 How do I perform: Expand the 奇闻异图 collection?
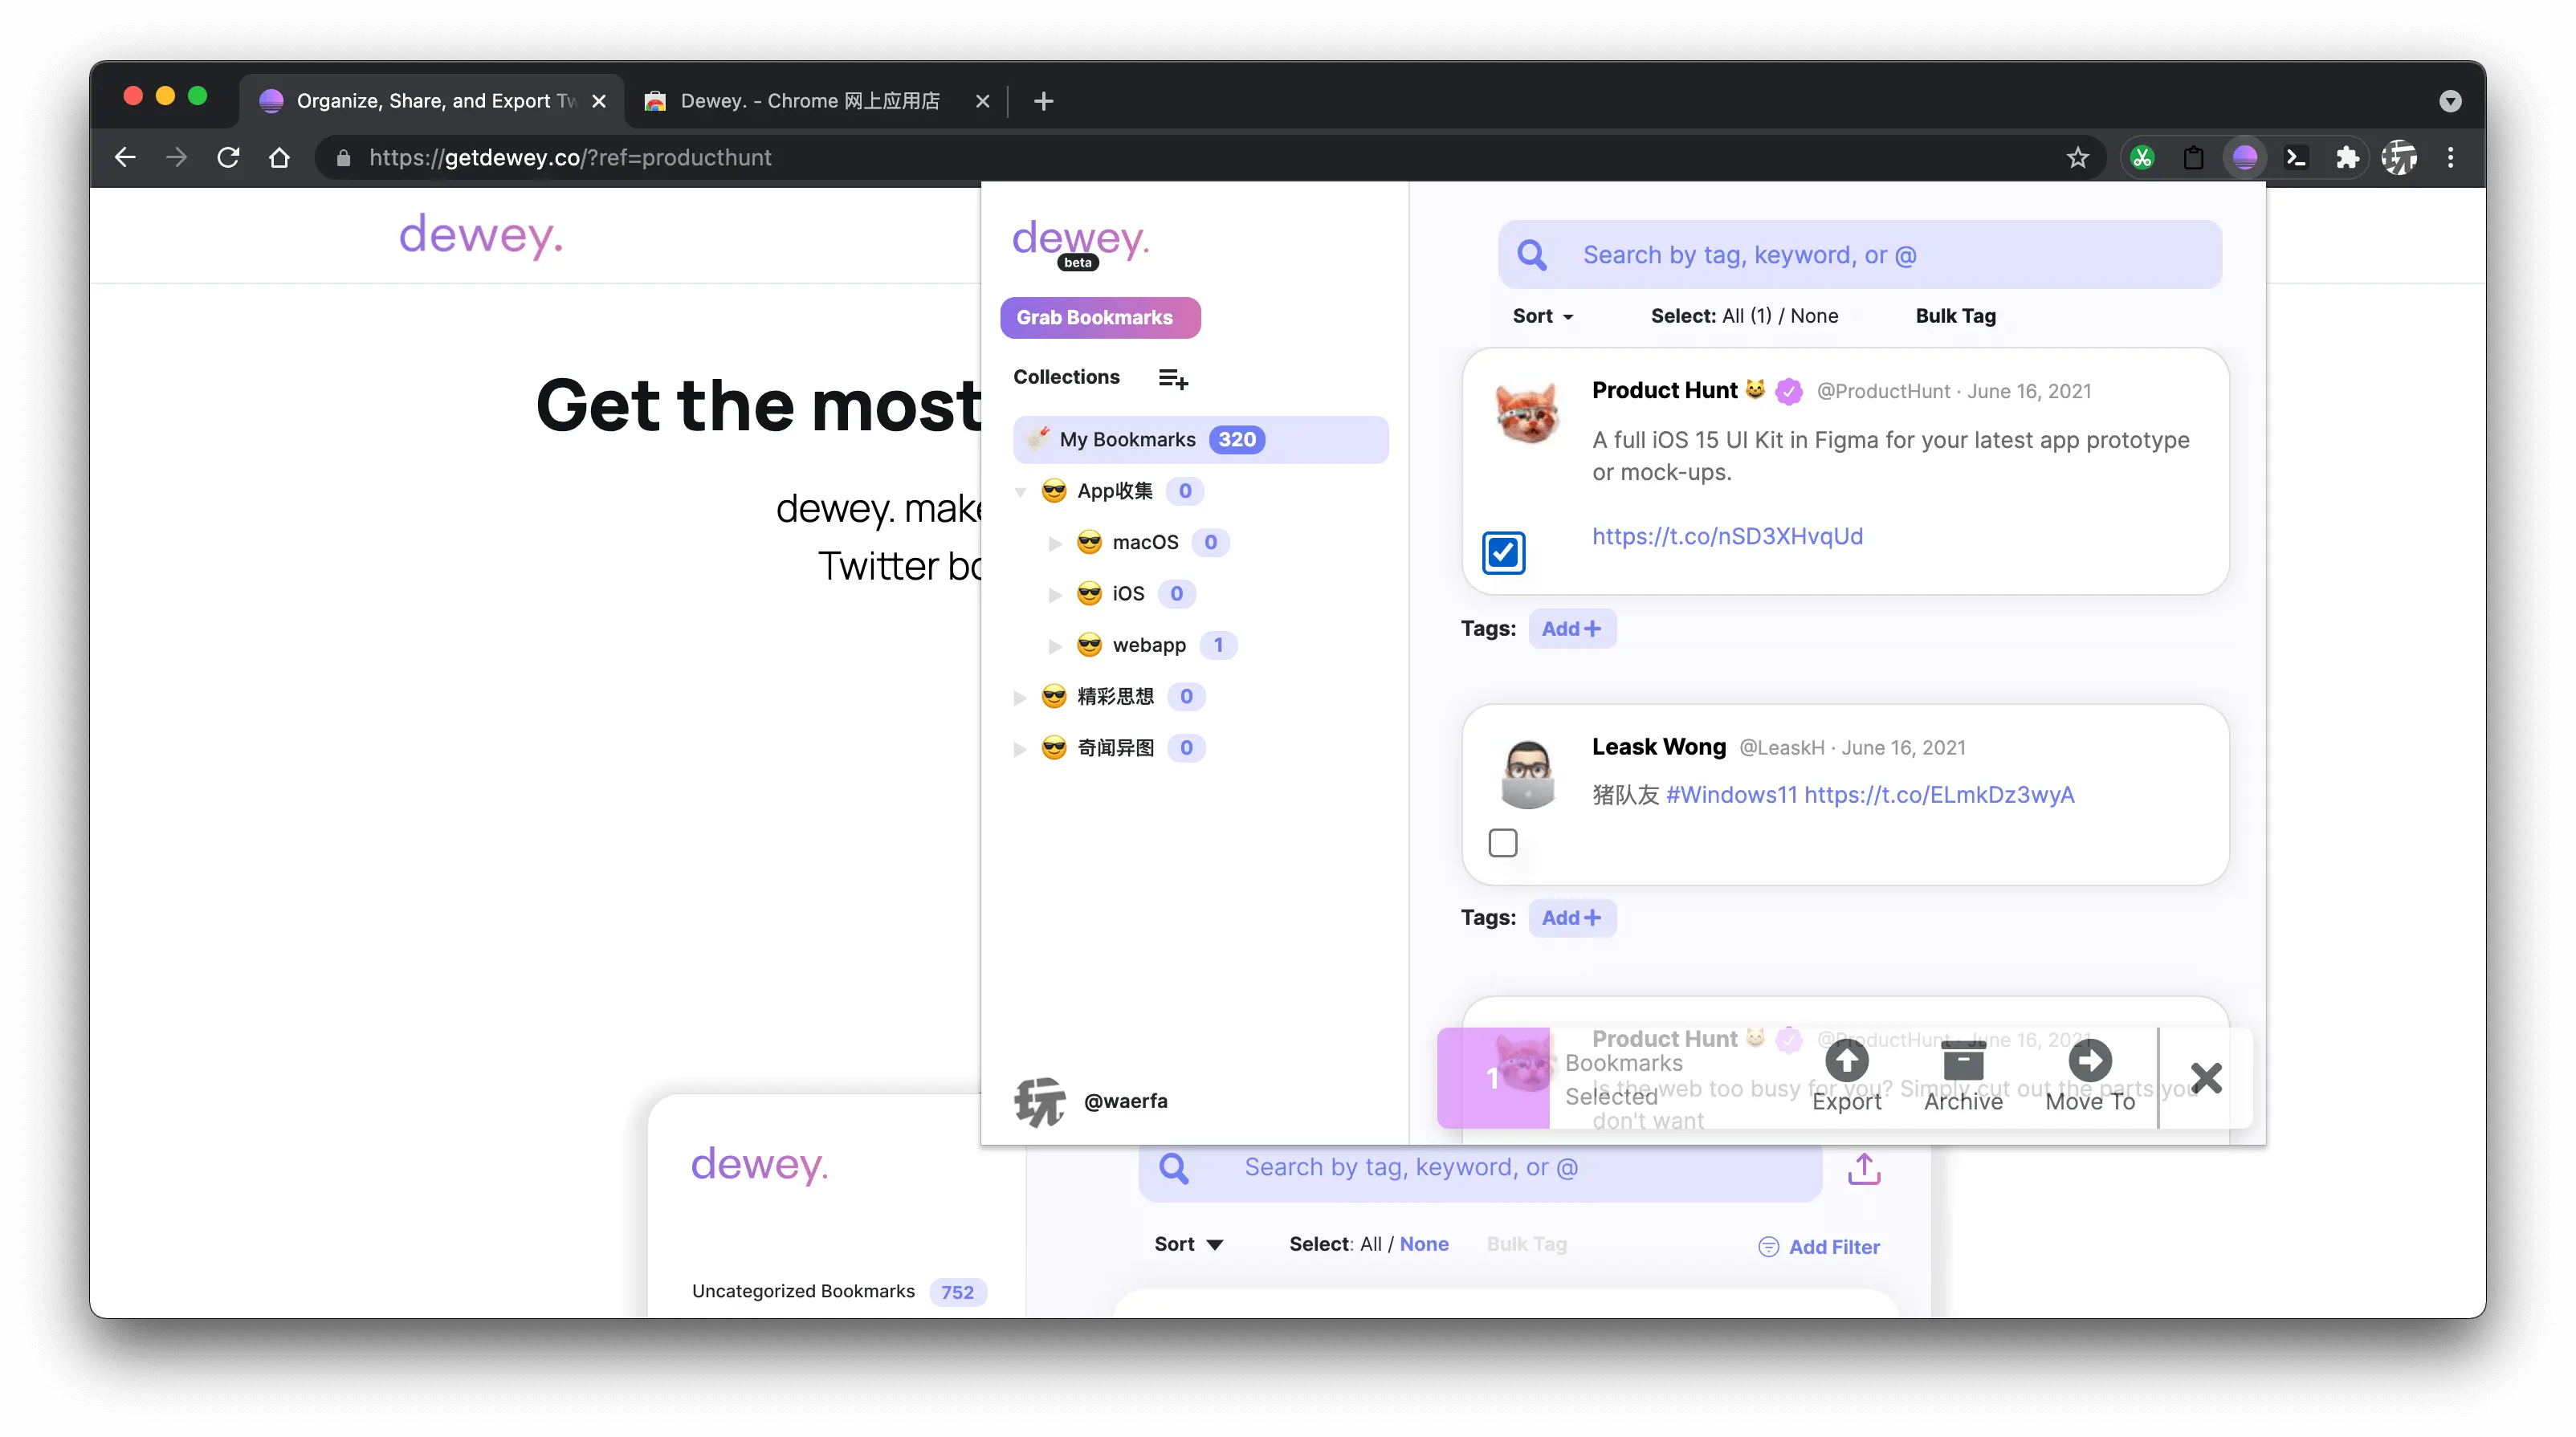click(1020, 749)
